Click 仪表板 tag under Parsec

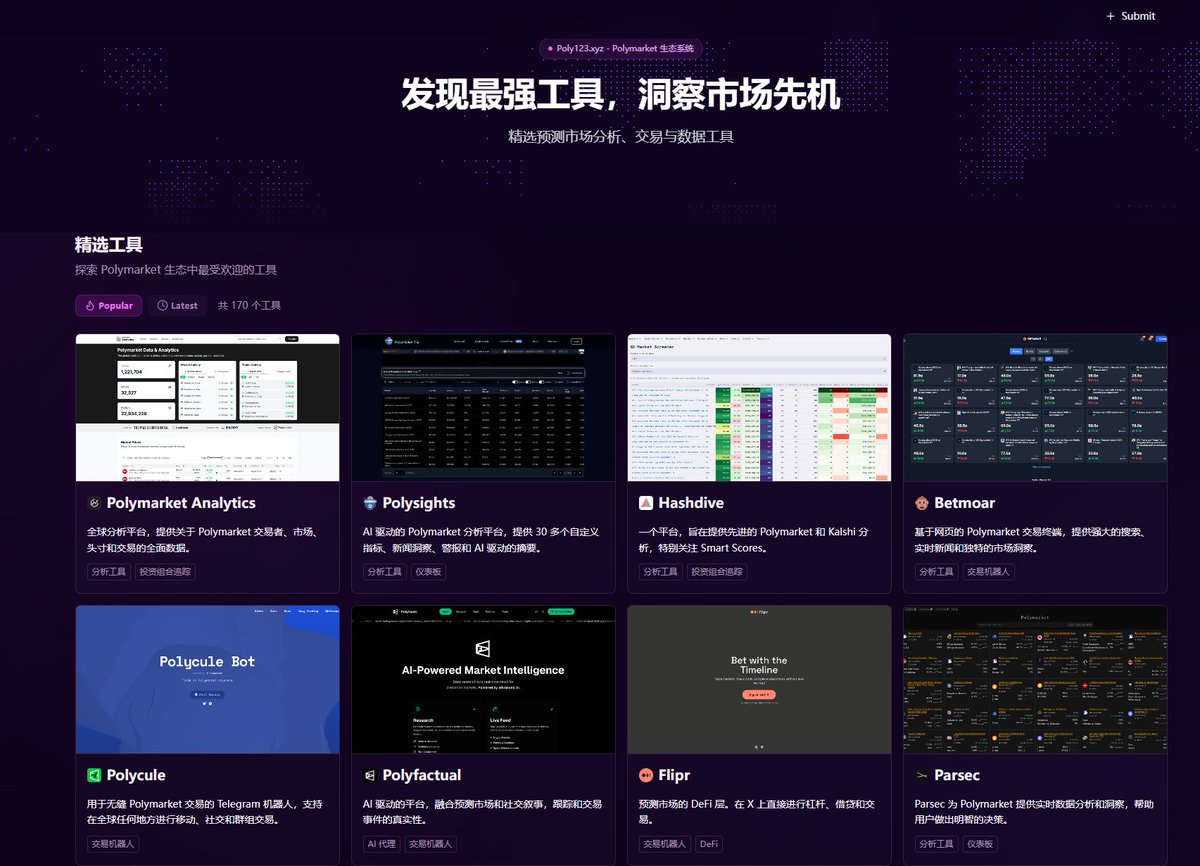pos(980,844)
